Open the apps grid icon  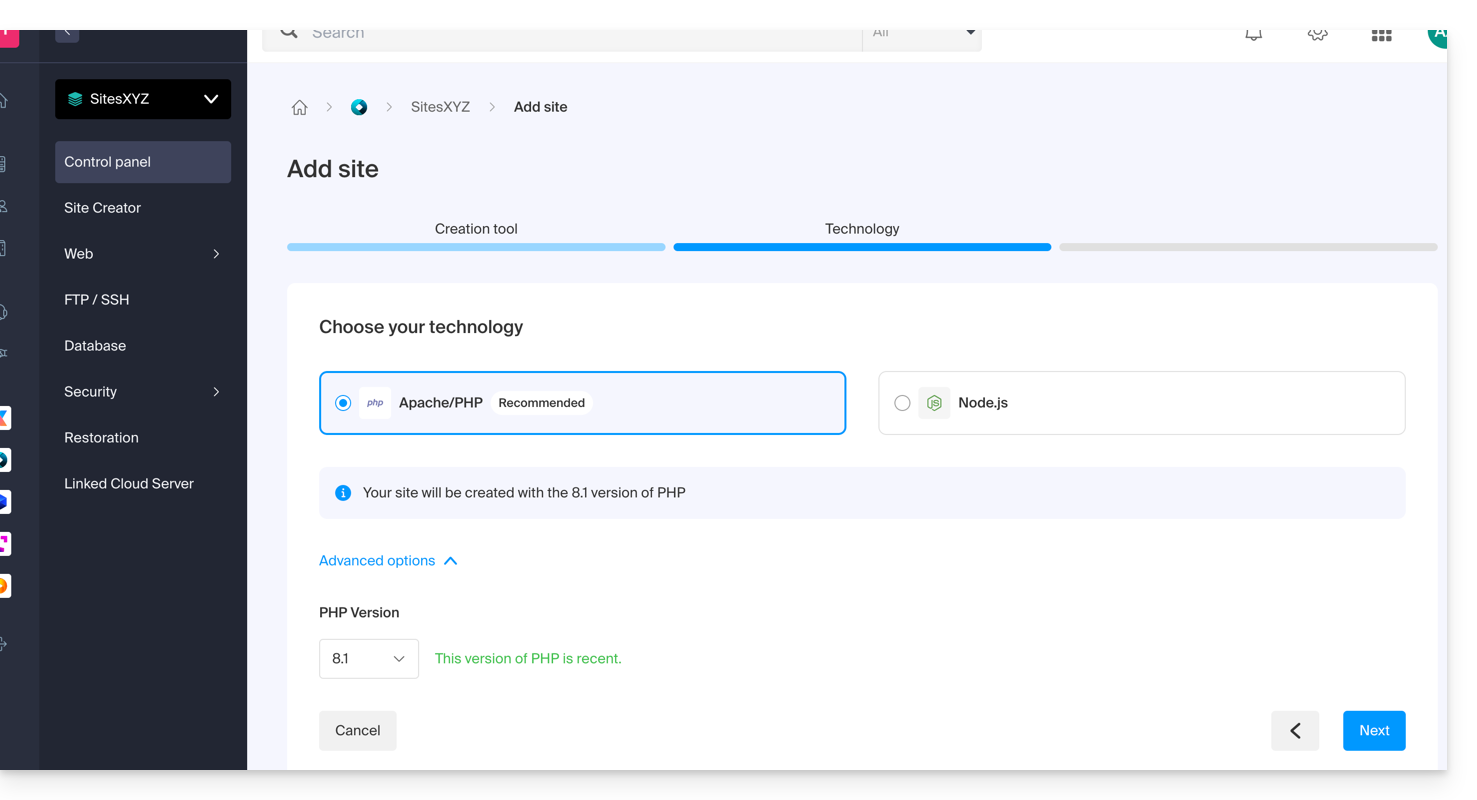click(1381, 35)
